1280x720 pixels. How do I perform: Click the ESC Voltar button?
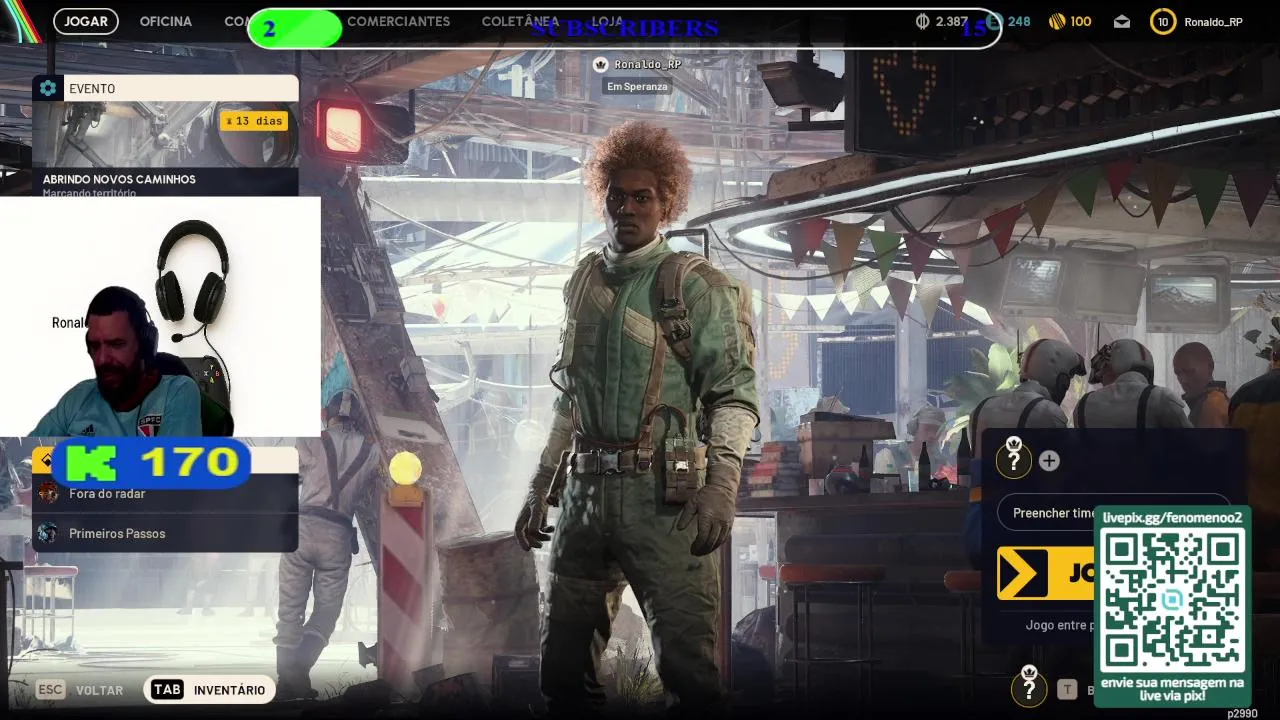click(80, 690)
